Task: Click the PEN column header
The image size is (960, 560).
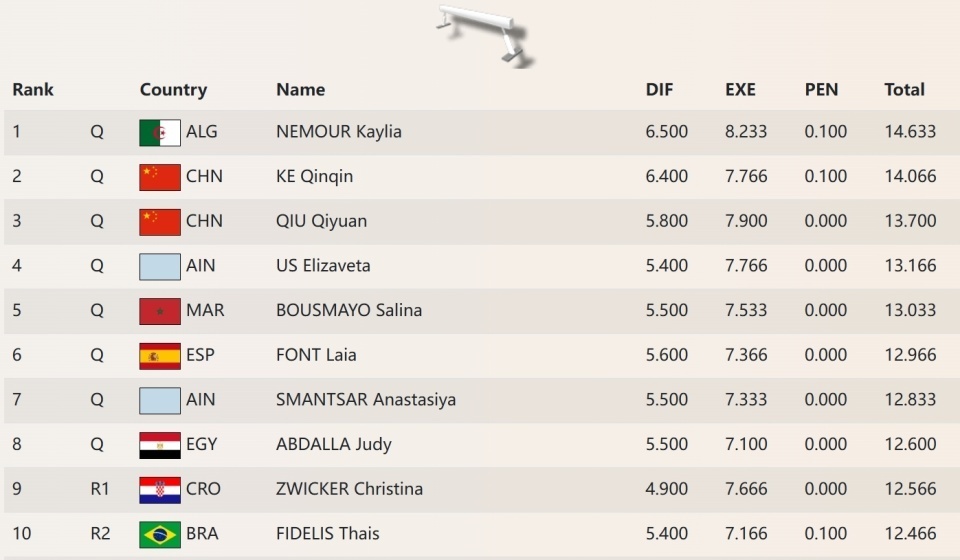Action: pyautogui.click(x=821, y=90)
